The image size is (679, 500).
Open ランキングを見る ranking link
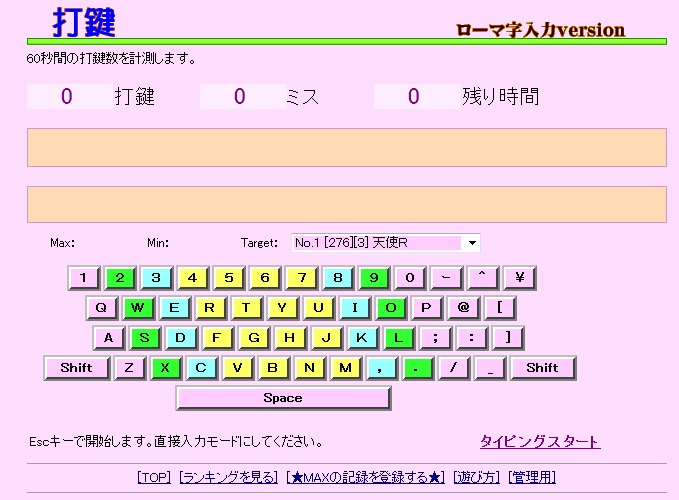[x=229, y=478]
